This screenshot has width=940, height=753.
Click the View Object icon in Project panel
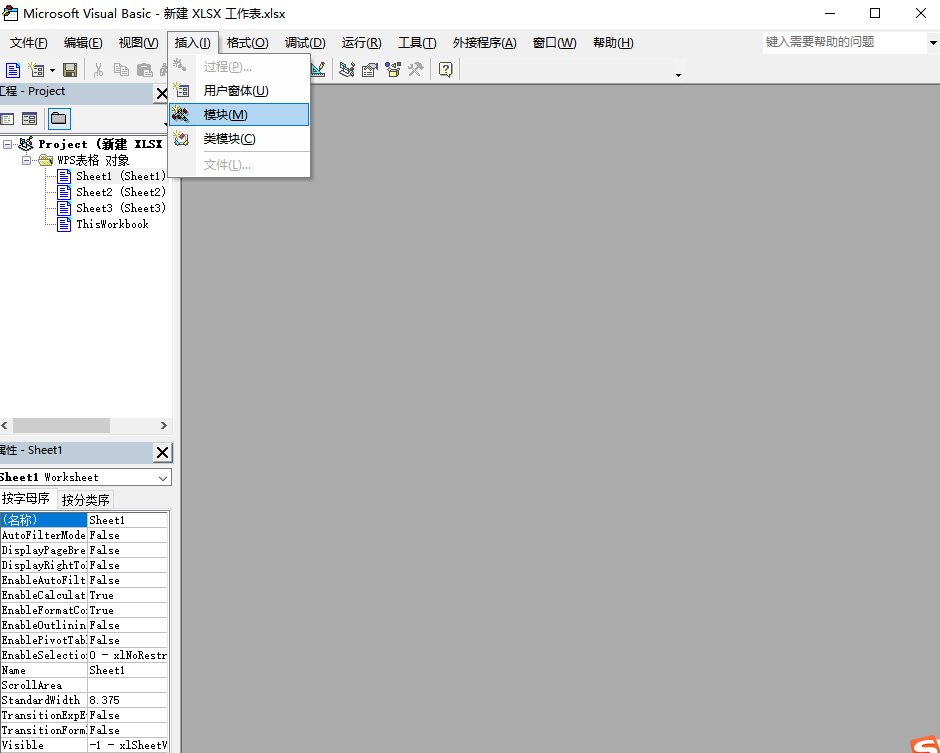click(x=29, y=119)
